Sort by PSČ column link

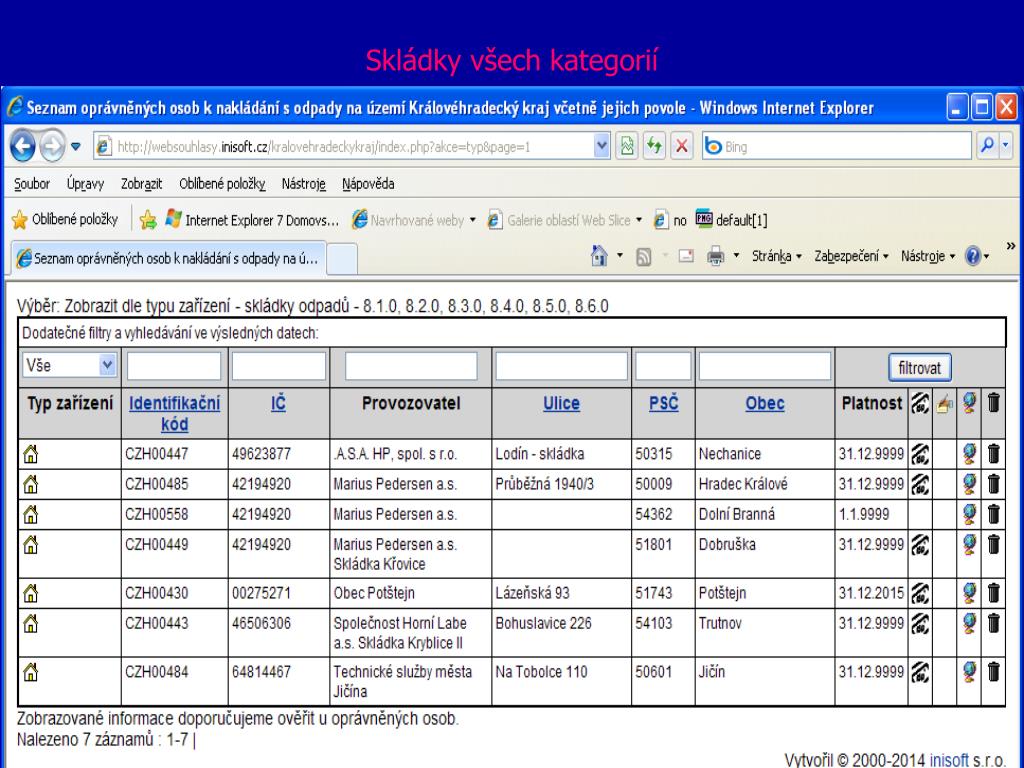coord(664,404)
